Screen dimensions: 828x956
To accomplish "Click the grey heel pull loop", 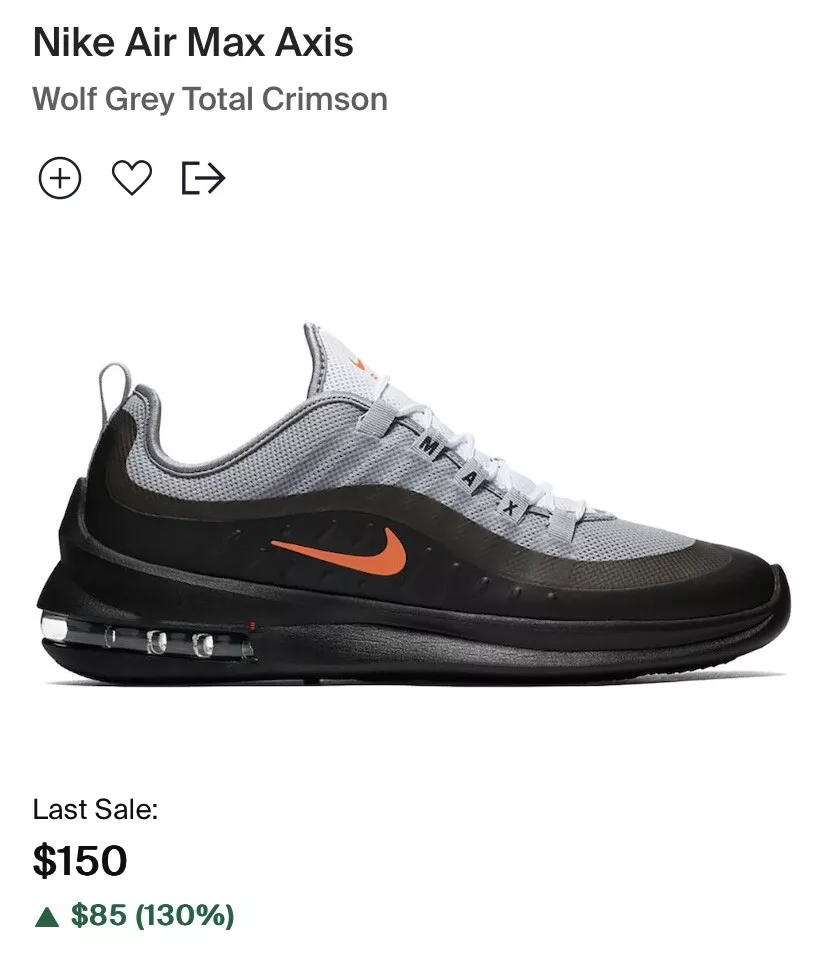I will point(115,390).
